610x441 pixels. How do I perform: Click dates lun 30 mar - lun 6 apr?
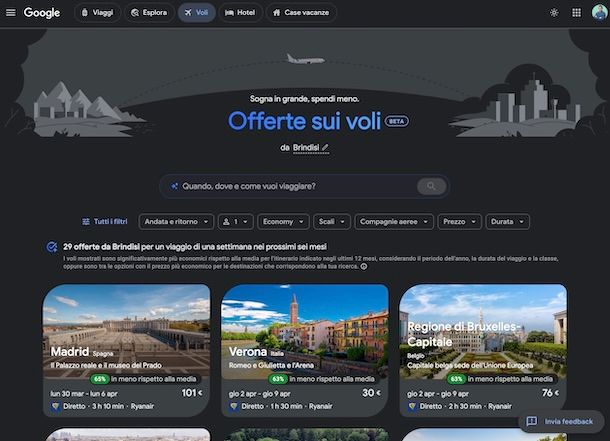coord(84,394)
